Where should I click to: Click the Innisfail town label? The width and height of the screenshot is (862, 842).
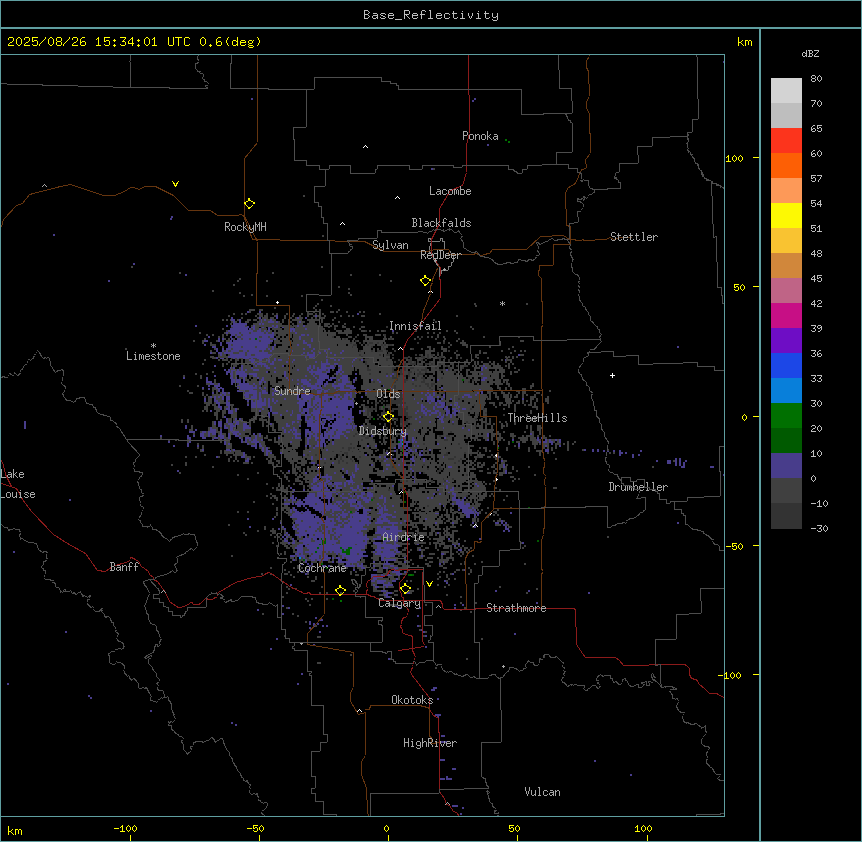pyautogui.click(x=415, y=326)
